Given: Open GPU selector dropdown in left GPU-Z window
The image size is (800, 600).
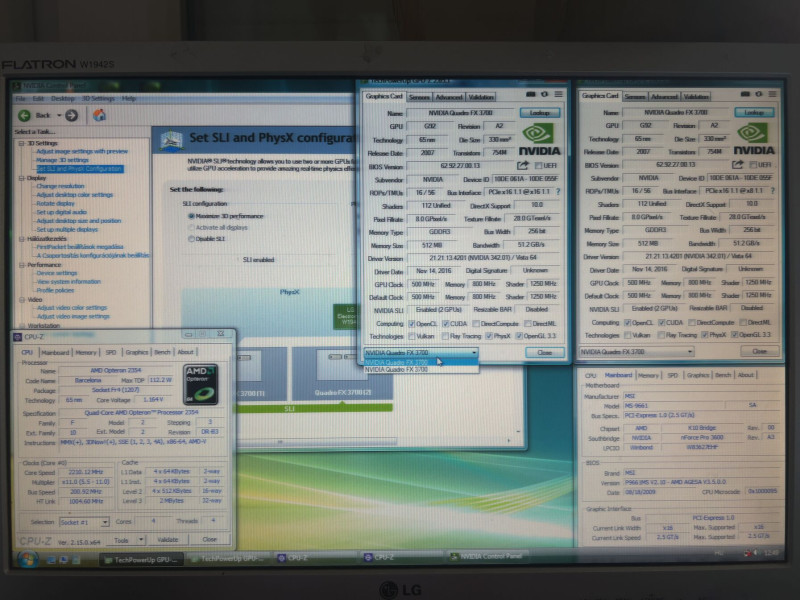Looking at the screenshot, I should 421,352.
